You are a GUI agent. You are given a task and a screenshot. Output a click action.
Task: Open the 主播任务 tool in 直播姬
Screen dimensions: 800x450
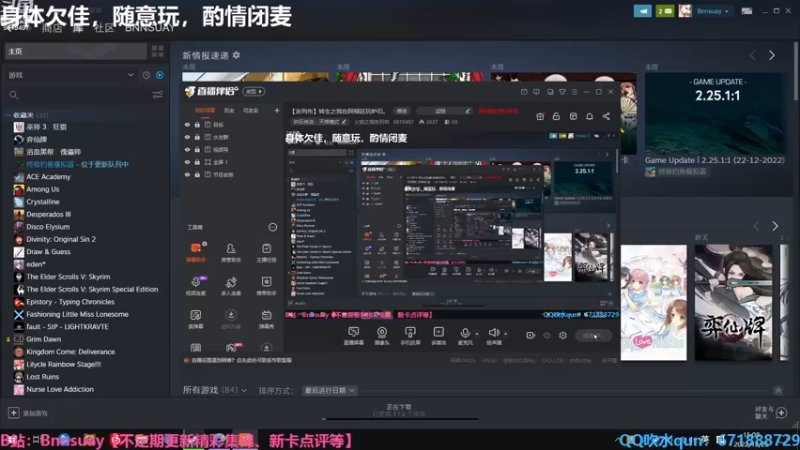(x=266, y=252)
